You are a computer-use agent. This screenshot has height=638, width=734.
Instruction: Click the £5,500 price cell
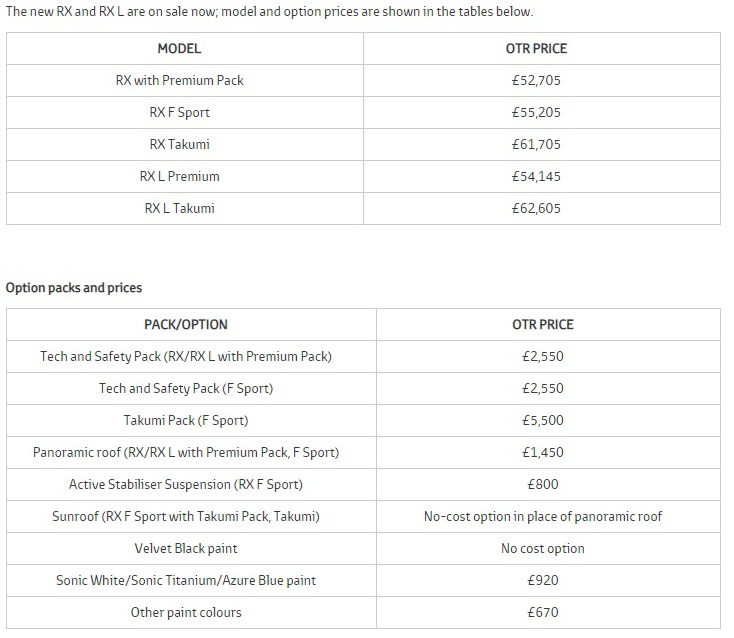coord(542,420)
